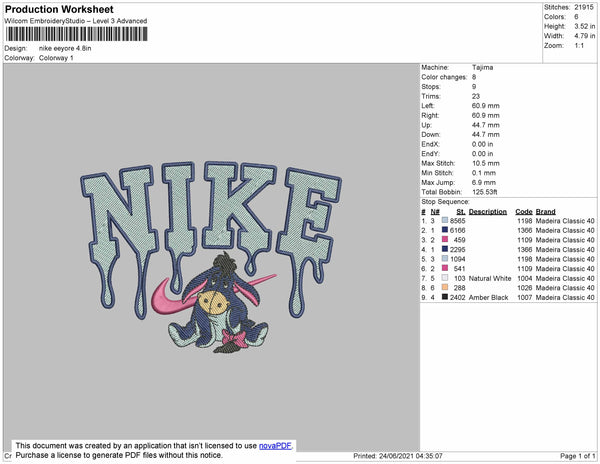Viewport: 600px width, 464px height.
Task: Click the machine value 'Tajima'
Action: pos(483,67)
